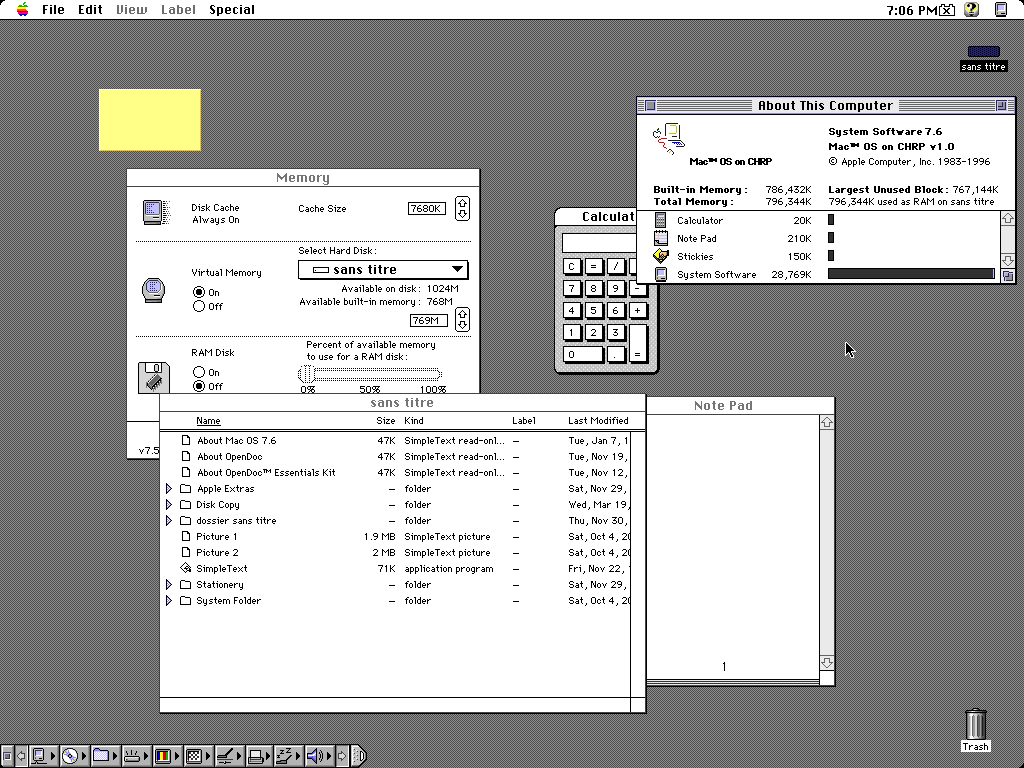The height and width of the screenshot is (768, 1024).
Task: Open the help question mark menu icon
Action: click(971, 10)
